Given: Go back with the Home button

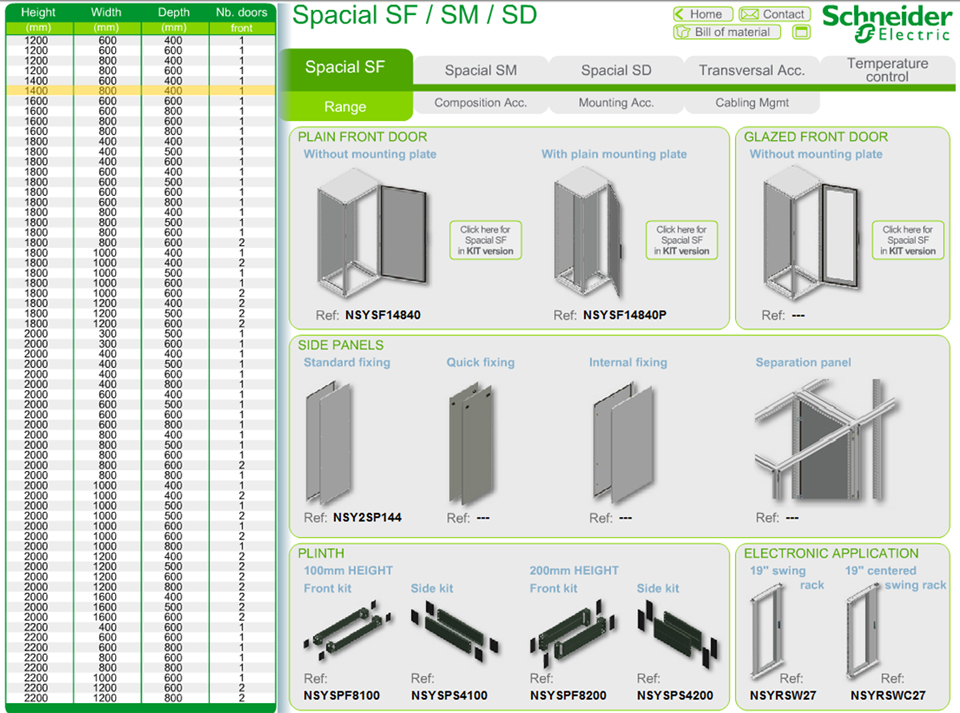Looking at the screenshot, I should 702,14.
